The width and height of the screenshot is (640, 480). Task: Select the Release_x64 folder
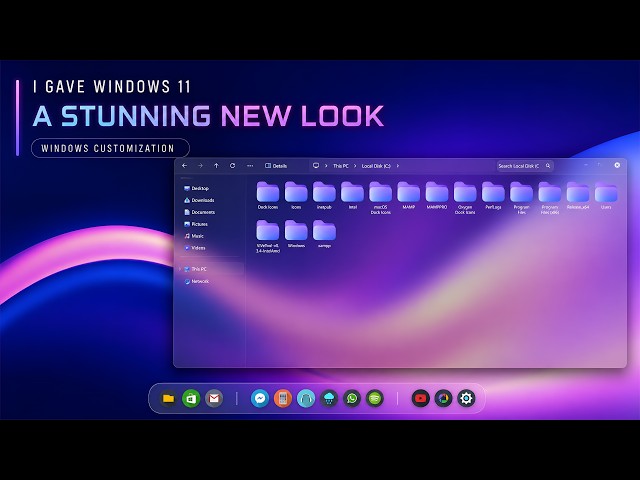578,196
